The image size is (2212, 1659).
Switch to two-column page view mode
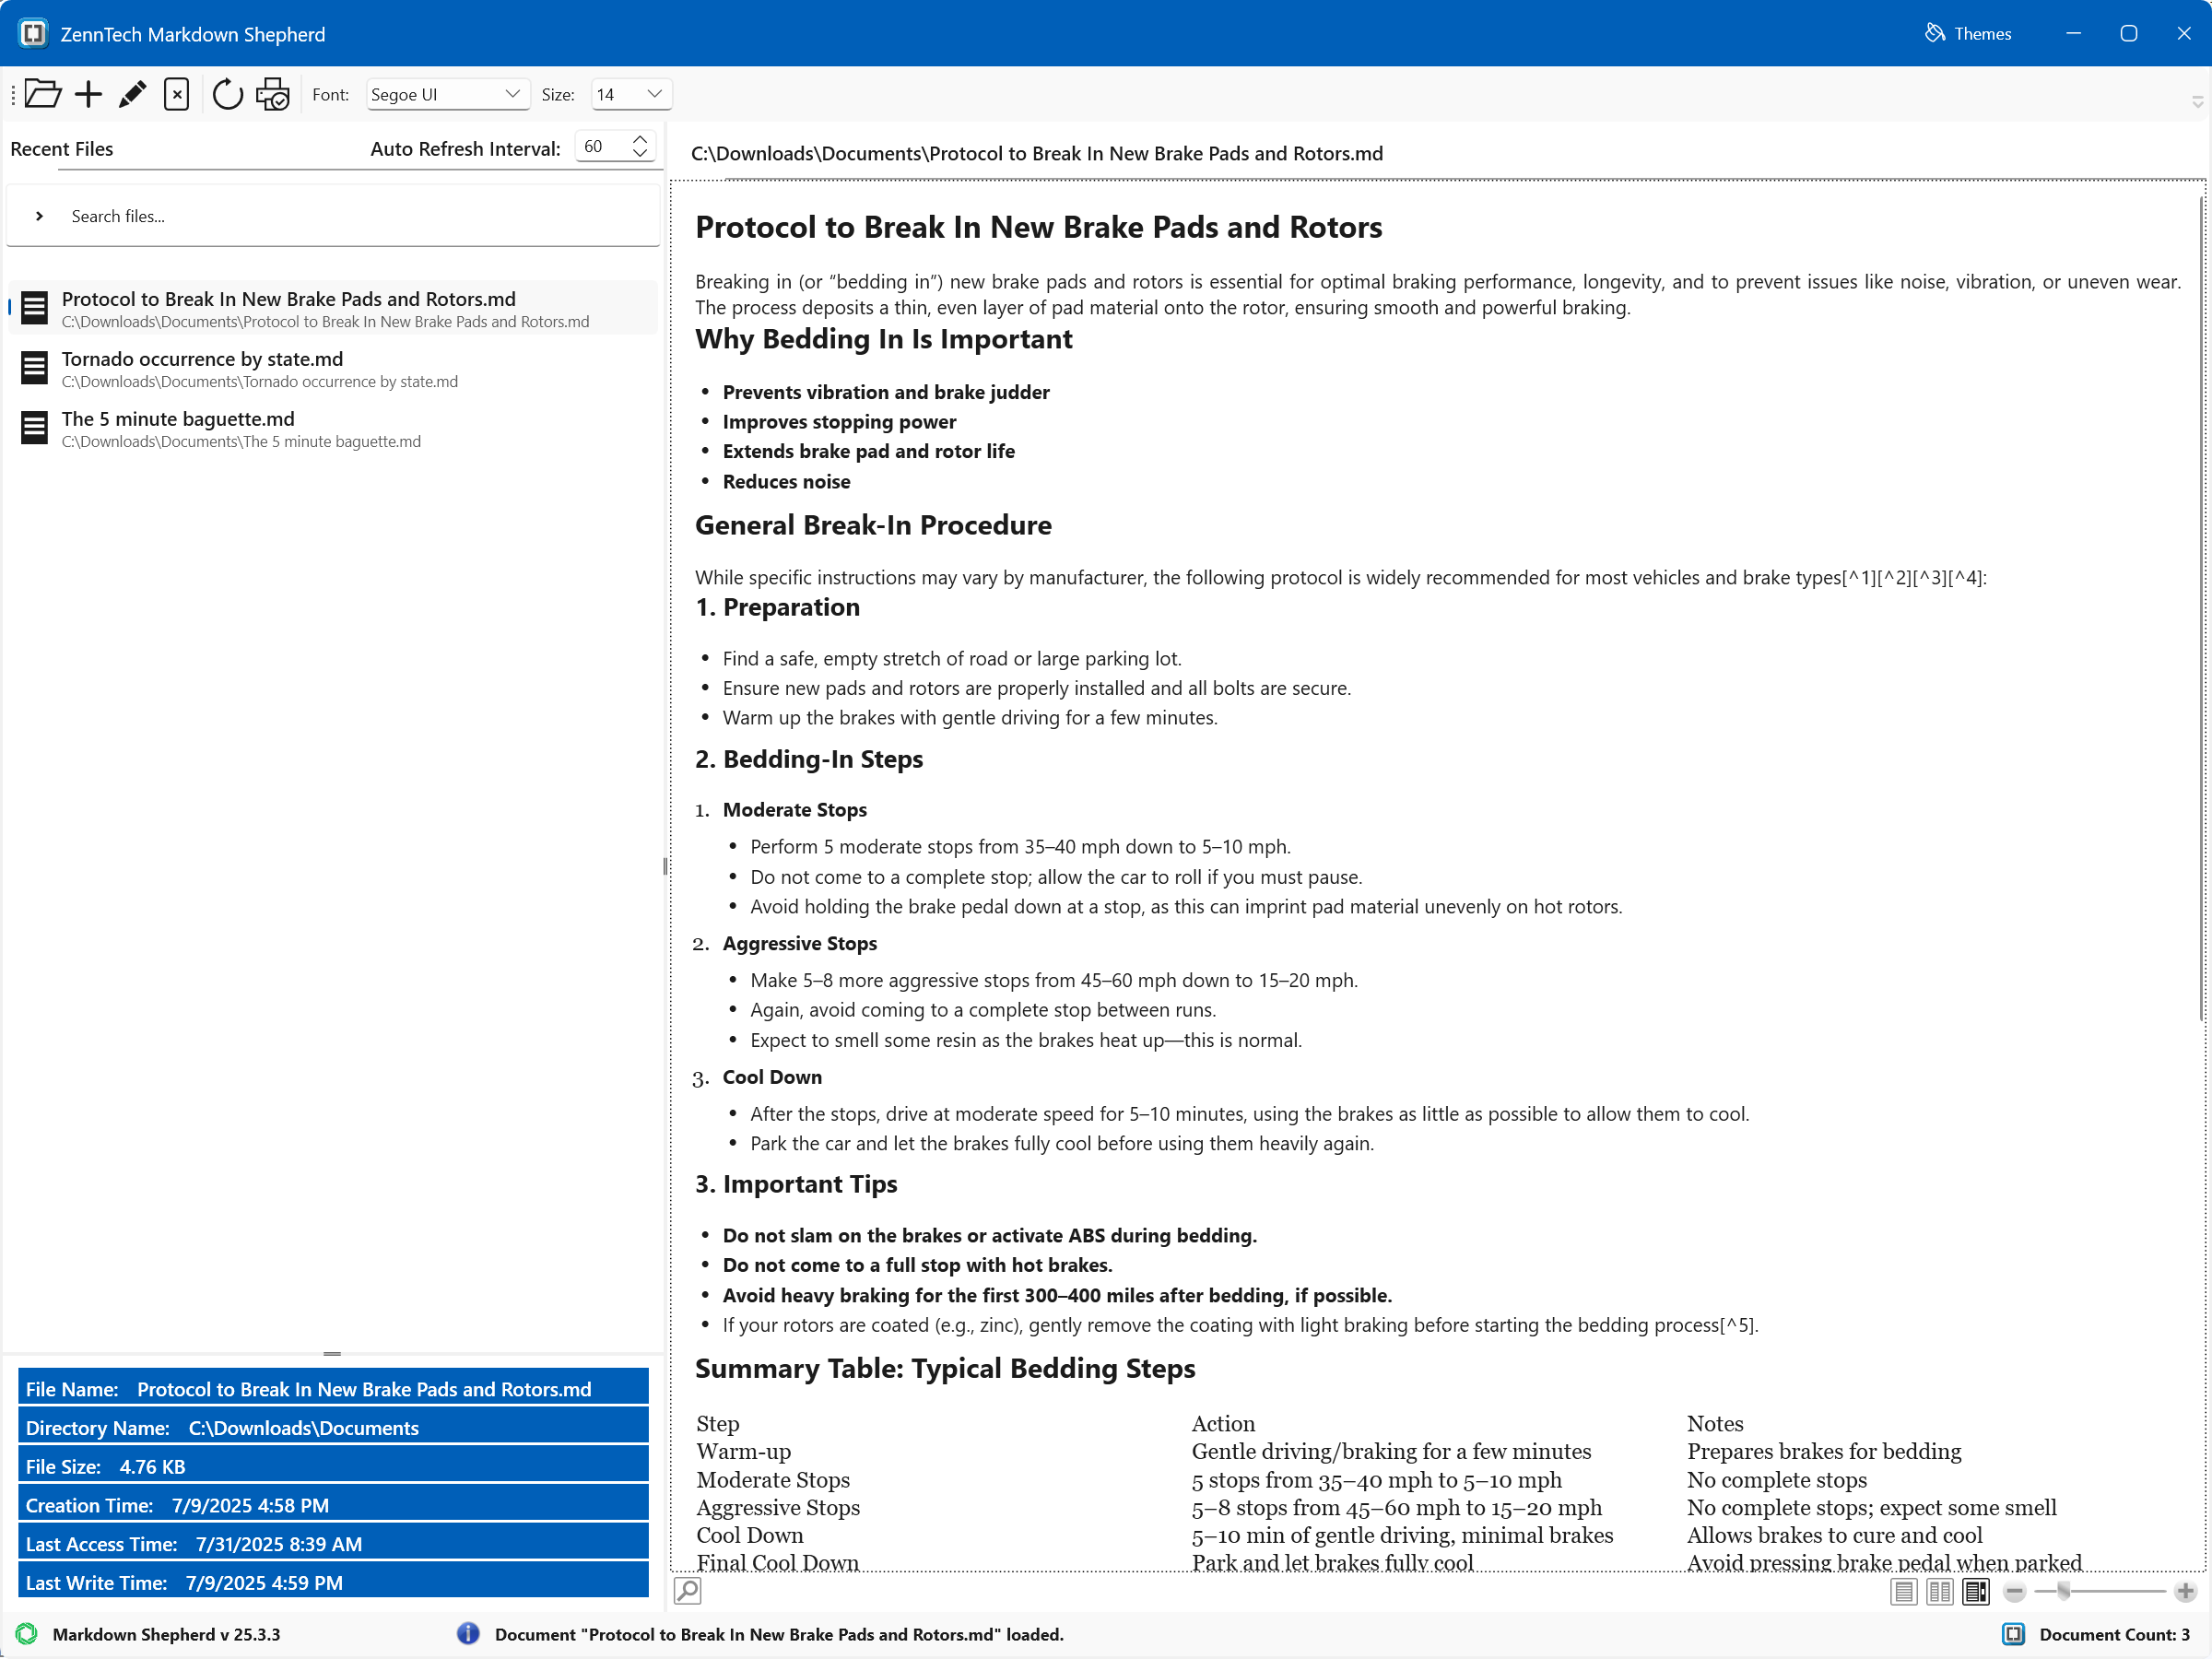click(x=1939, y=1591)
